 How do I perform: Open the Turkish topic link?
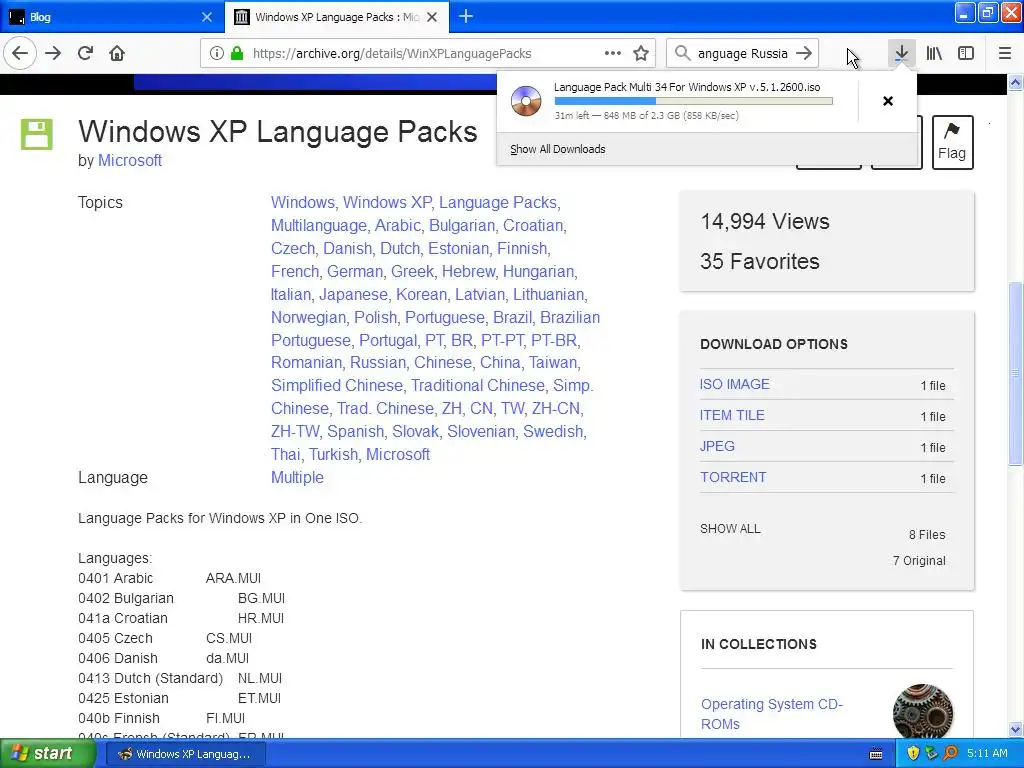333,454
